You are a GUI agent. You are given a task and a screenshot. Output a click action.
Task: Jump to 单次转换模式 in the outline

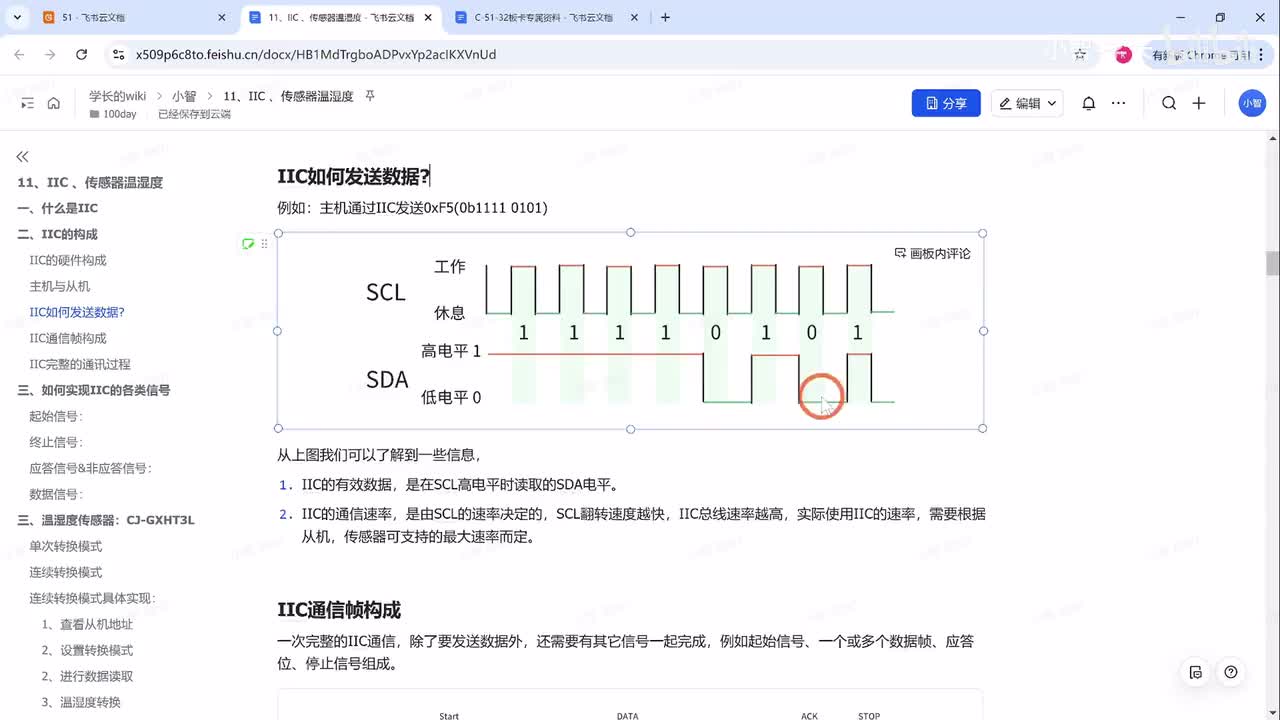[66, 546]
